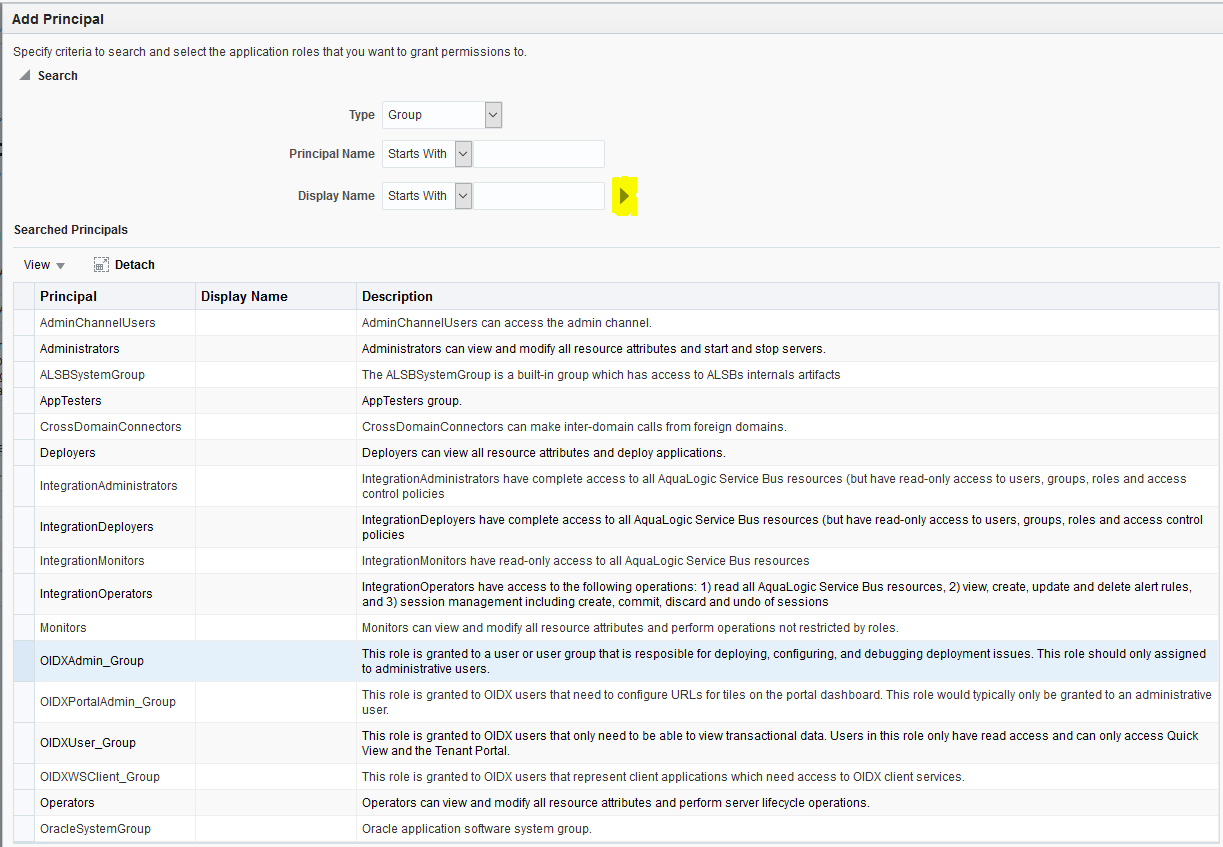The height and width of the screenshot is (847, 1223).
Task: Open the Display Name 'Starts With' dropdown
Action: pos(461,195)
